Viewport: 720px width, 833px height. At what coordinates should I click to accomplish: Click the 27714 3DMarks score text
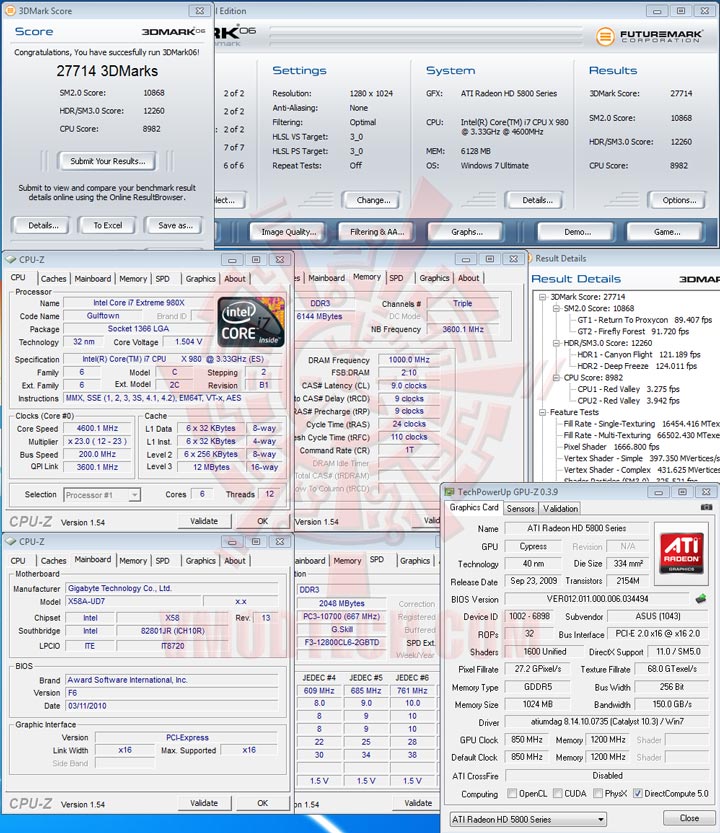pyautogui.click(x=107, y=71)
